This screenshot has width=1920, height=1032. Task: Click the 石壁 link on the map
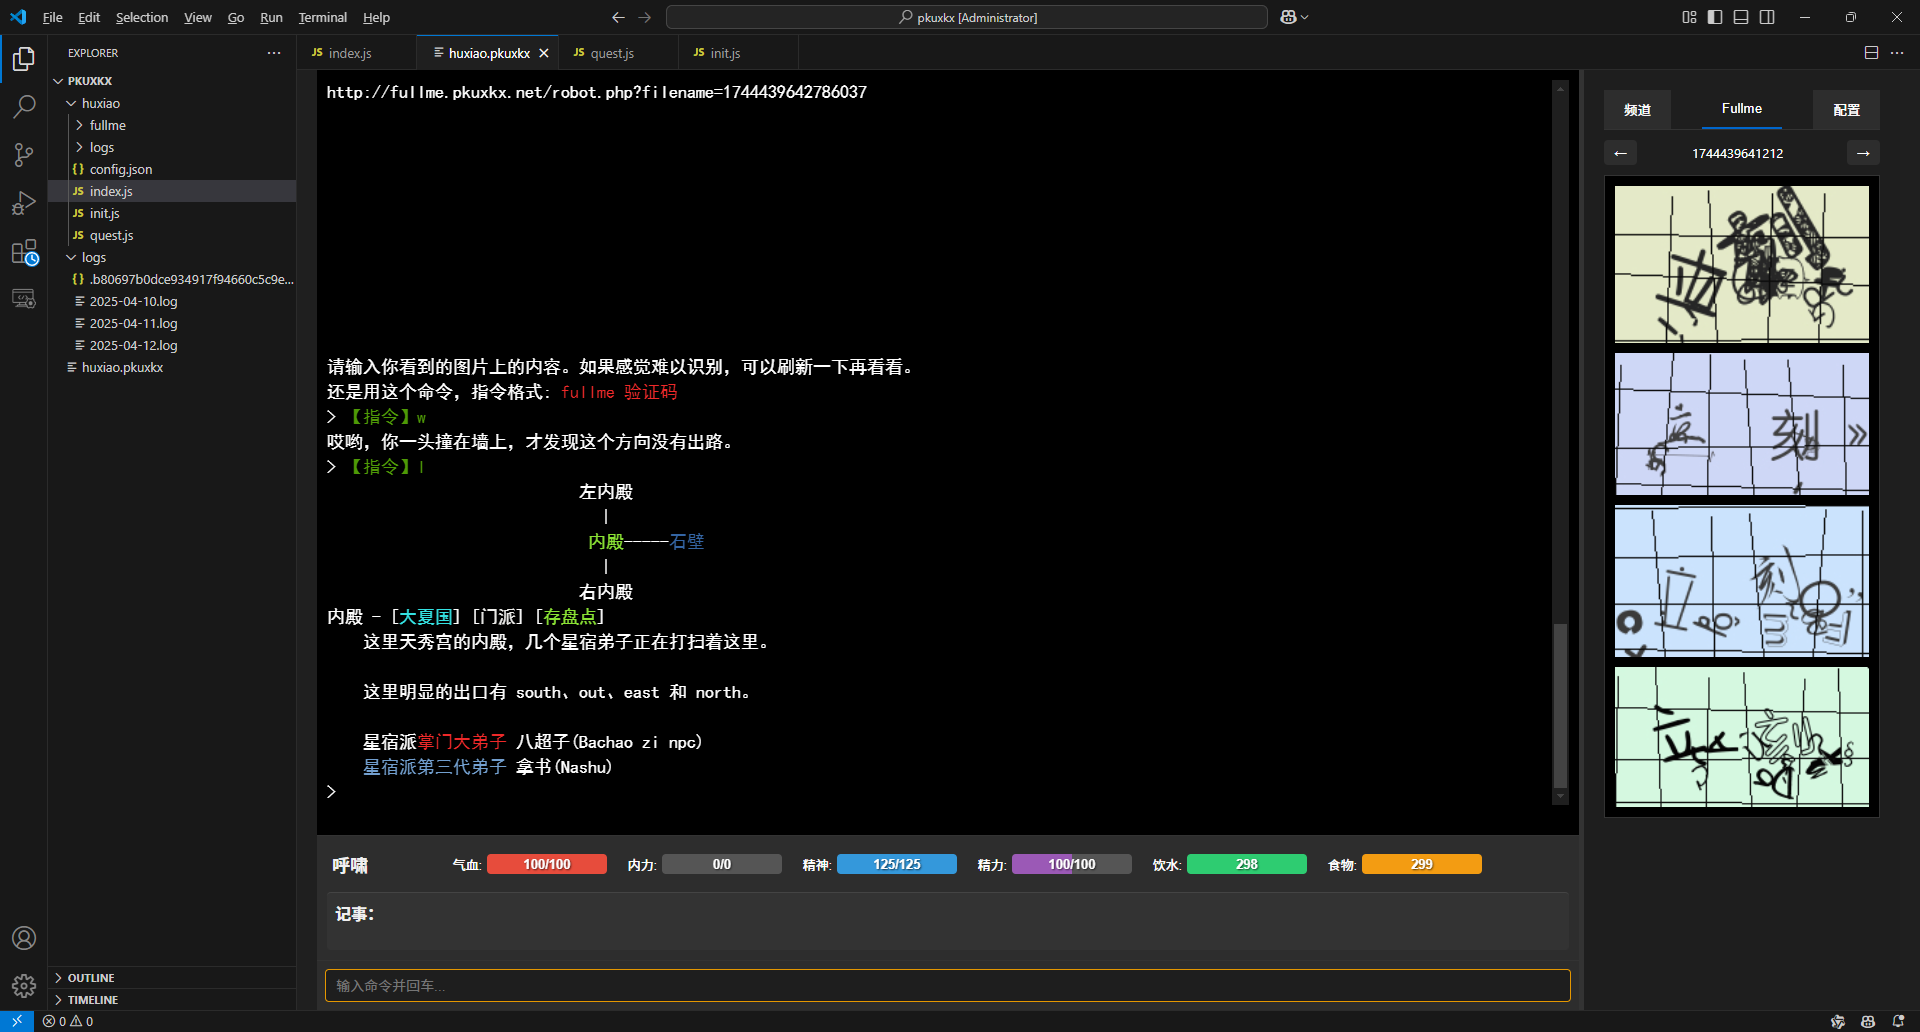(x=687, y=541)
